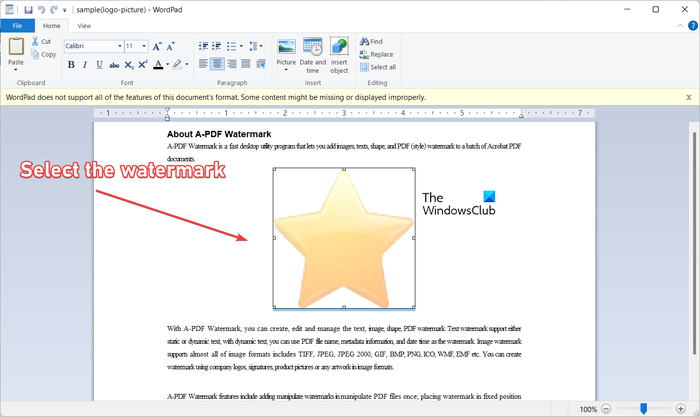Switch to the View tab
The width and height of the screenshot is (700, 417).
(x=84, y=26)
